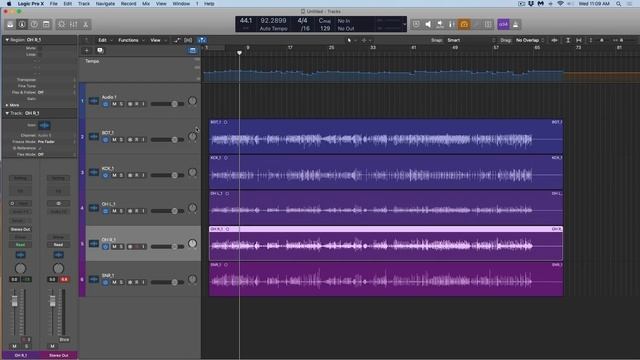
Task: Open Freeze Mode Pre Fader dropdown
Action: tap(56, 142)
